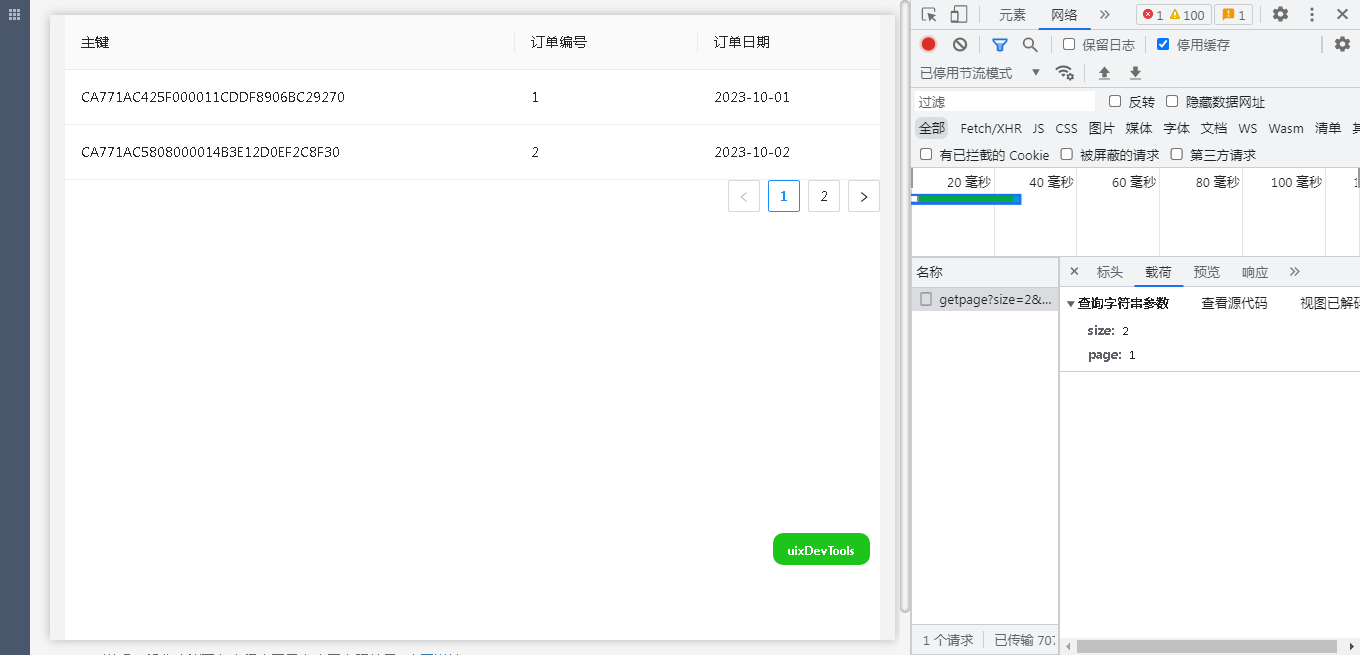Click the red record network log button
1360x655 pixels.
[x=928, y=44]
